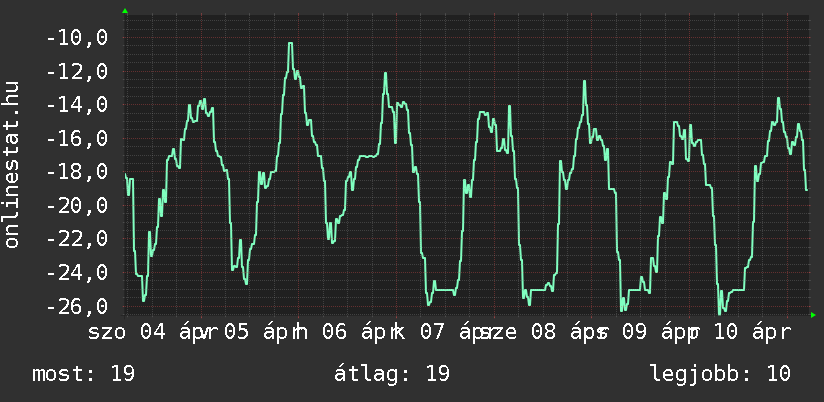This screenshot has height=402, width=824.
Task: Click the -12,0 y-axis tick label
Action: (76, 72)
